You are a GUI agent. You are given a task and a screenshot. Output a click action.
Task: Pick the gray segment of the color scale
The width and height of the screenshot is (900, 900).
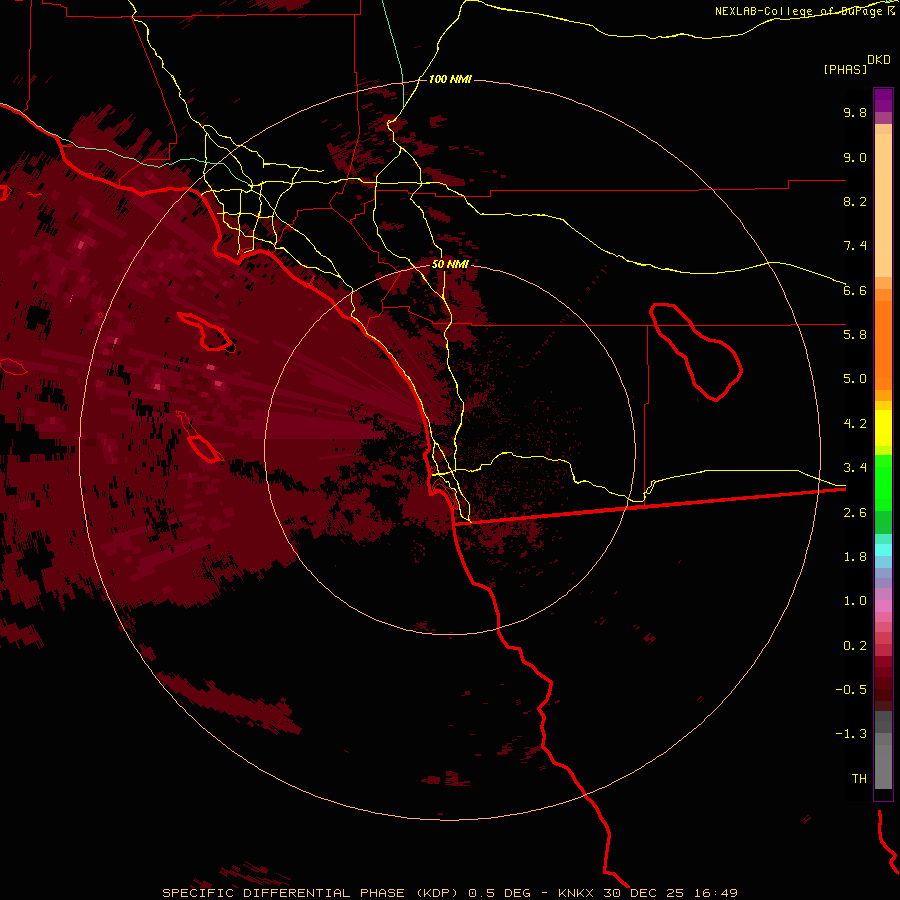pyautogui.click(x=883, y=752)
